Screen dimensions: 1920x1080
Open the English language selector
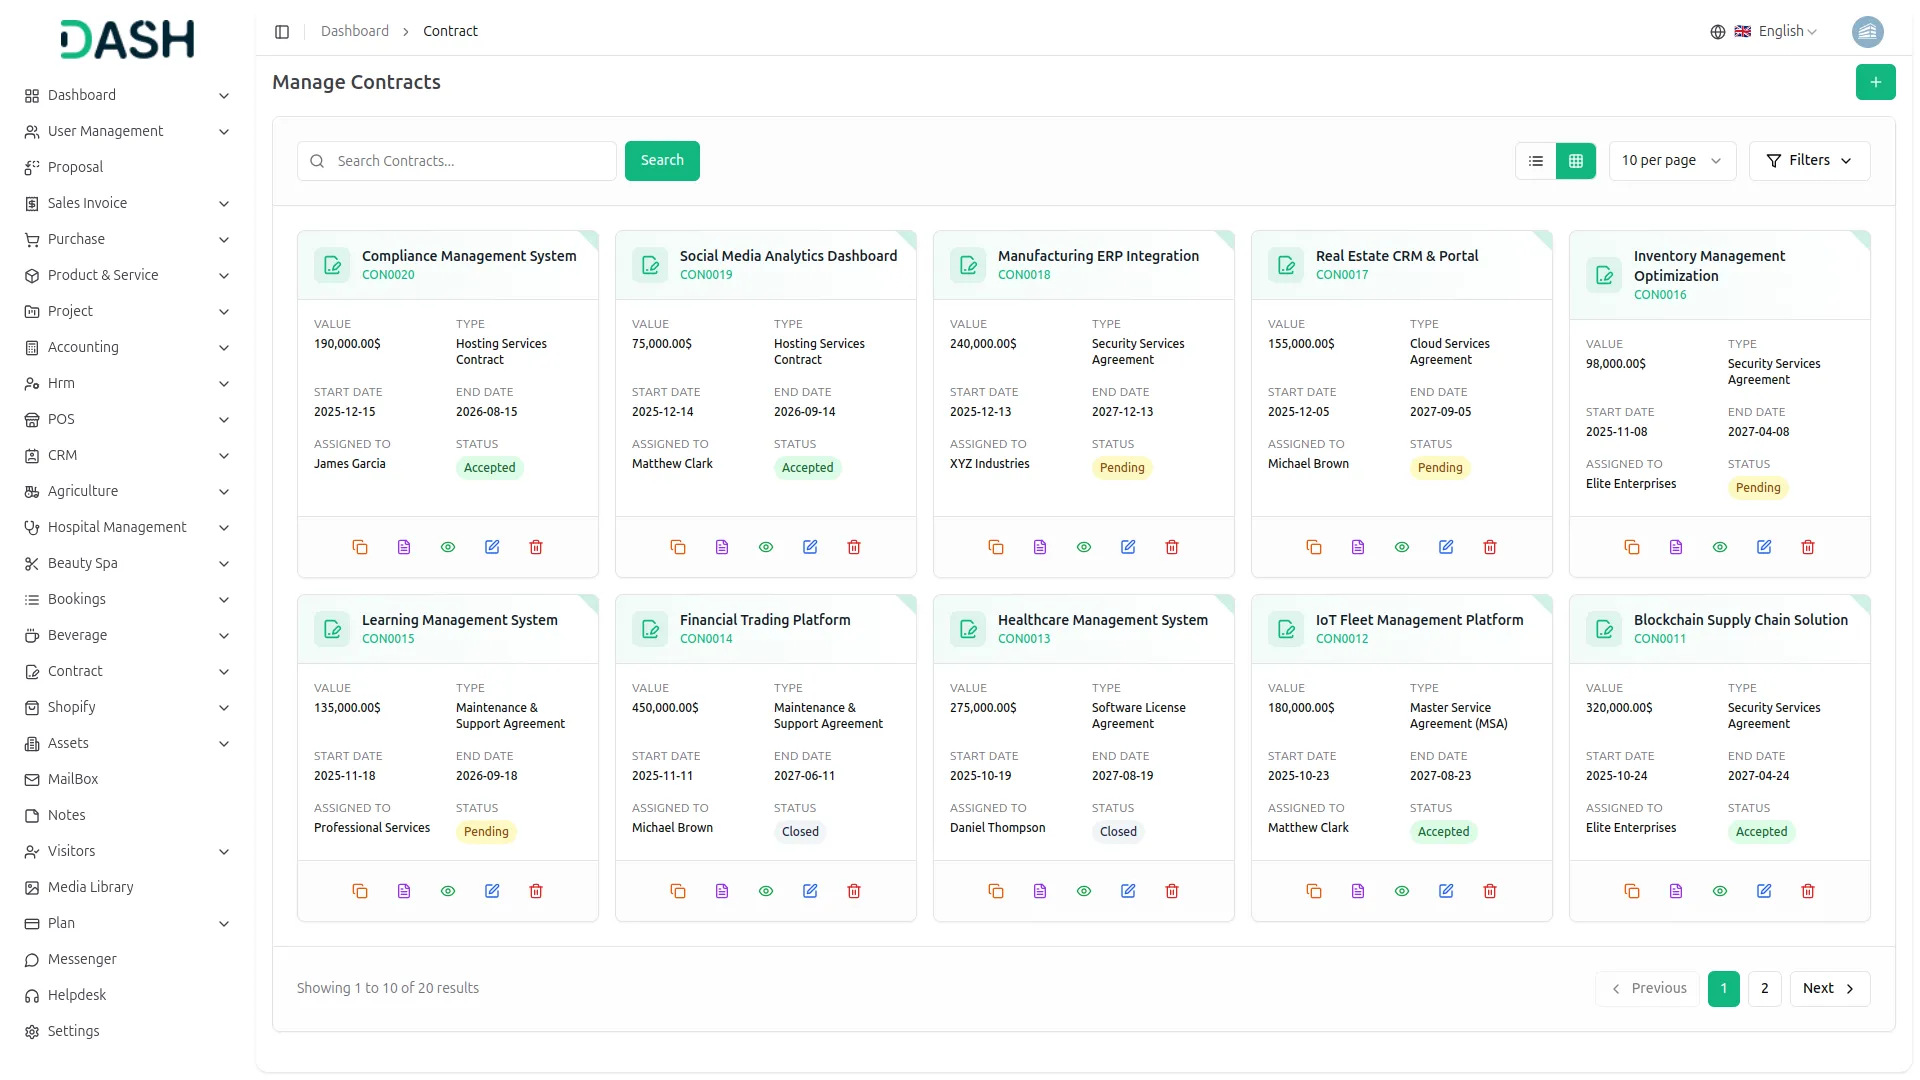(x=1779, y=32)
